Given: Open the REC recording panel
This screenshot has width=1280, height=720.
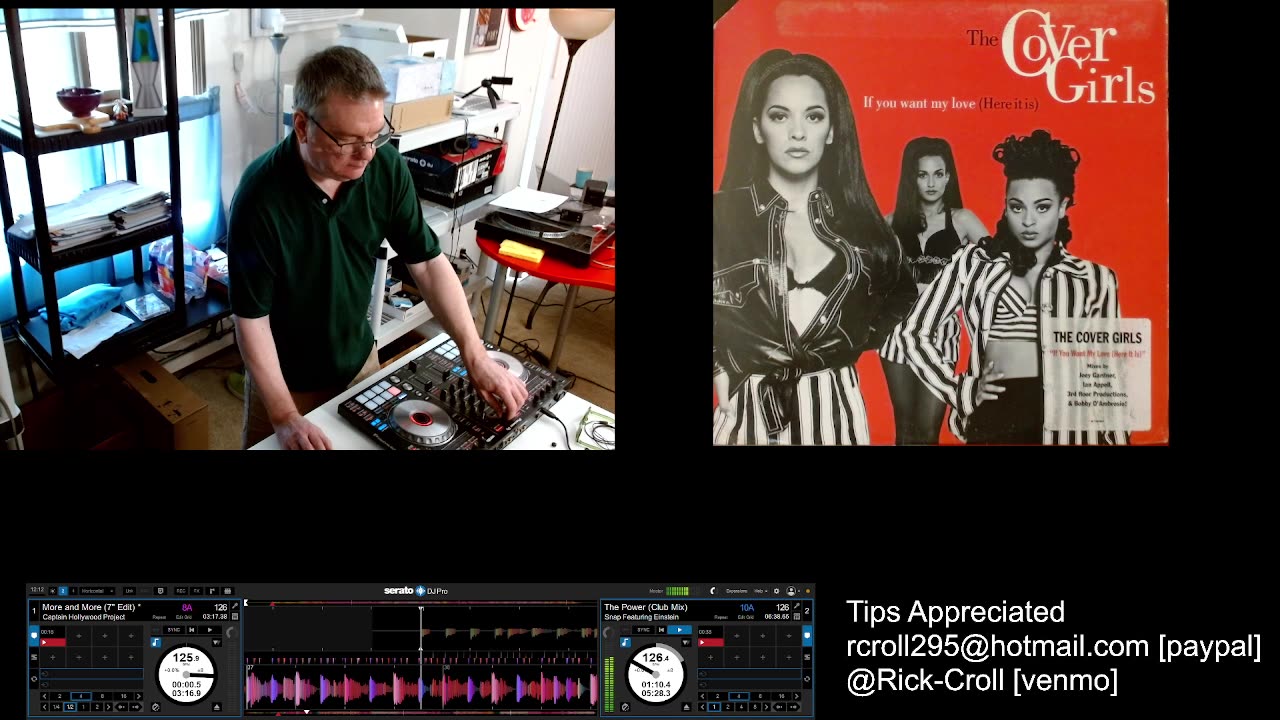Looking at the screenshot, I should 181,591.
